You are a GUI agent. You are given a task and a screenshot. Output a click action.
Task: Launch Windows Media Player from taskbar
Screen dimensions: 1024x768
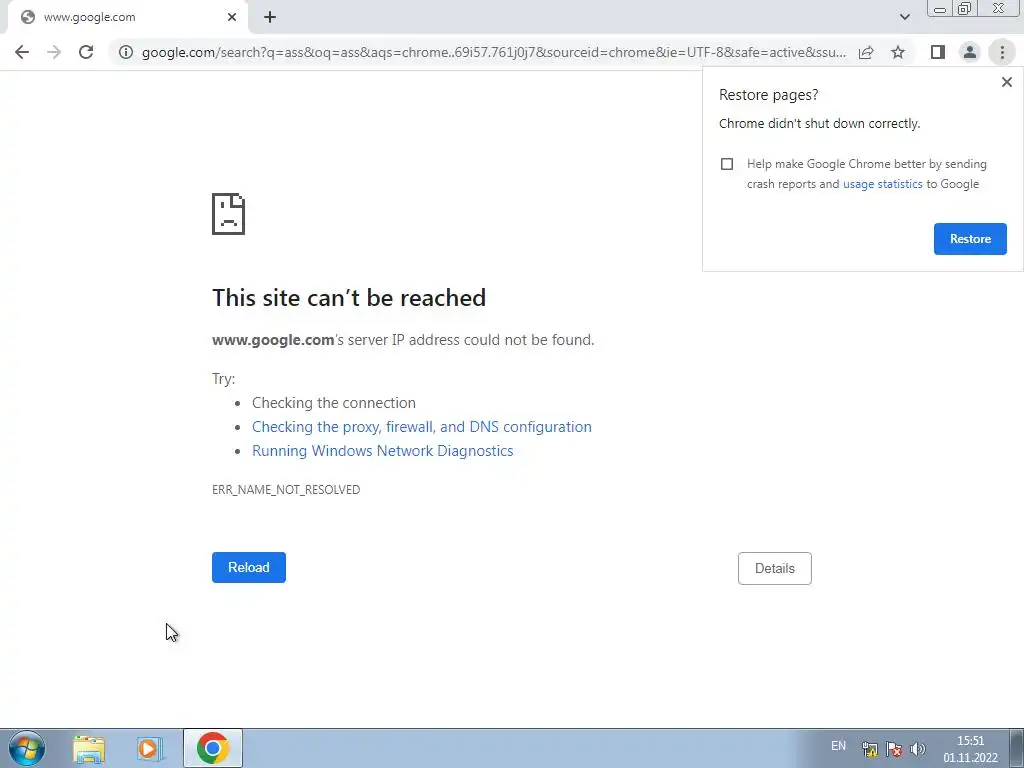(150, 749)
